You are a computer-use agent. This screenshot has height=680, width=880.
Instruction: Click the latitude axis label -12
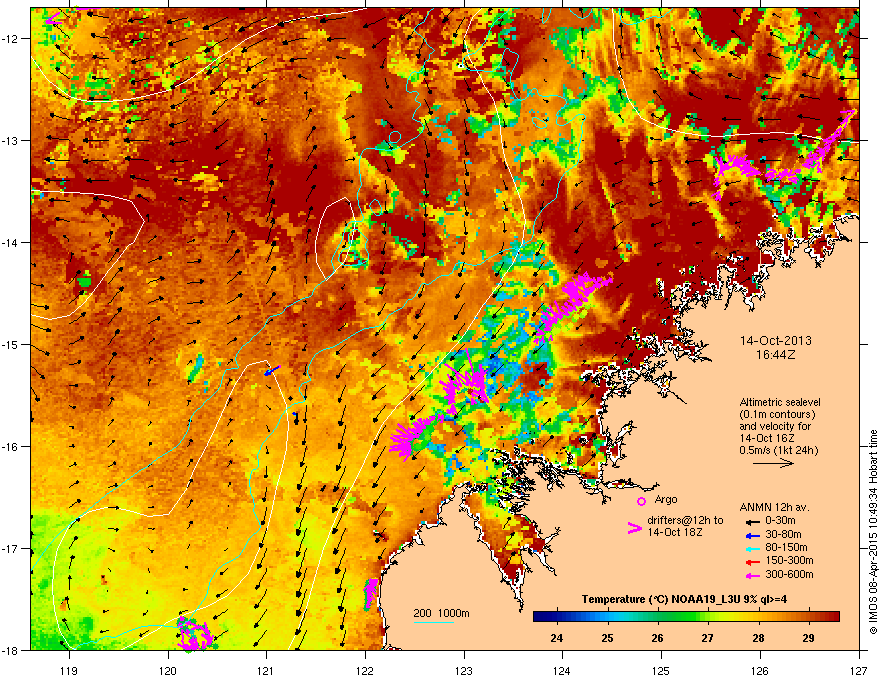click(11, 39)
